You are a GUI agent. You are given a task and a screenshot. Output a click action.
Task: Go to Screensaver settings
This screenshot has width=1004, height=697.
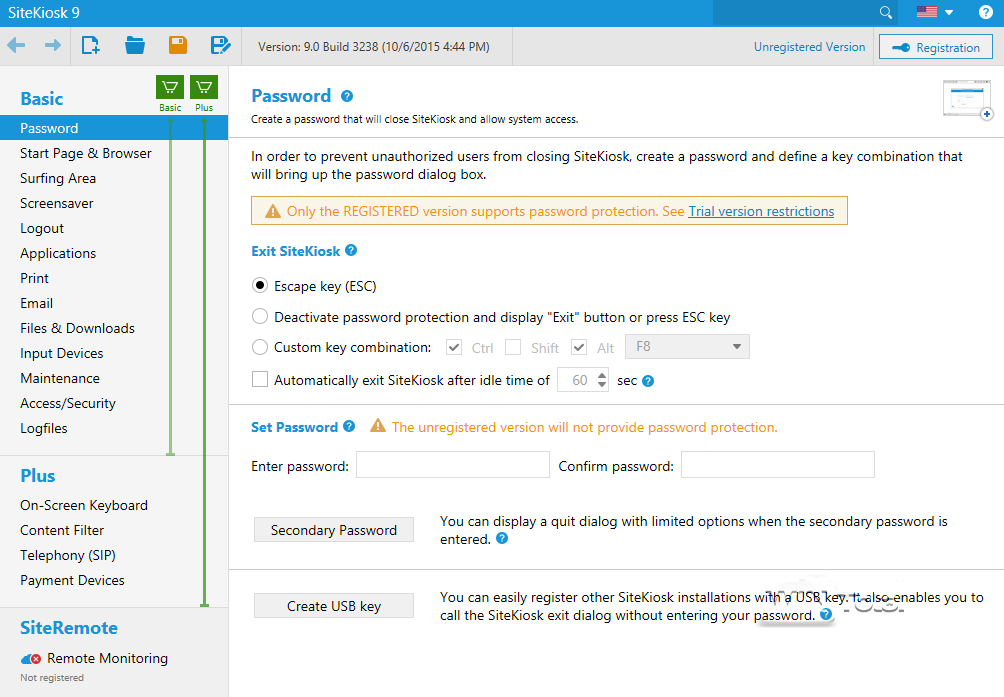pos(56,203)
